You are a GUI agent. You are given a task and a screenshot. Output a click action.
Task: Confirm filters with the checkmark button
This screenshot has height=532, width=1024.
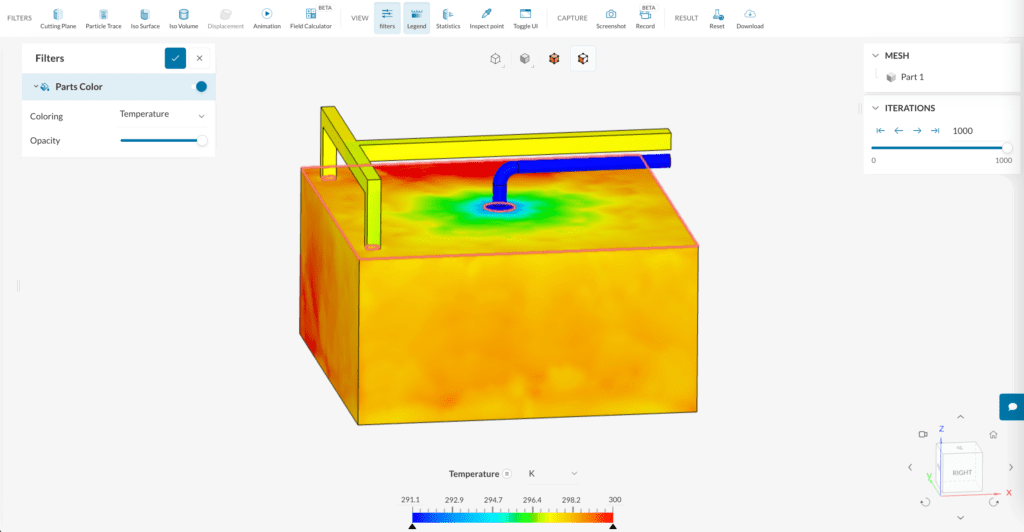point(175,58)
